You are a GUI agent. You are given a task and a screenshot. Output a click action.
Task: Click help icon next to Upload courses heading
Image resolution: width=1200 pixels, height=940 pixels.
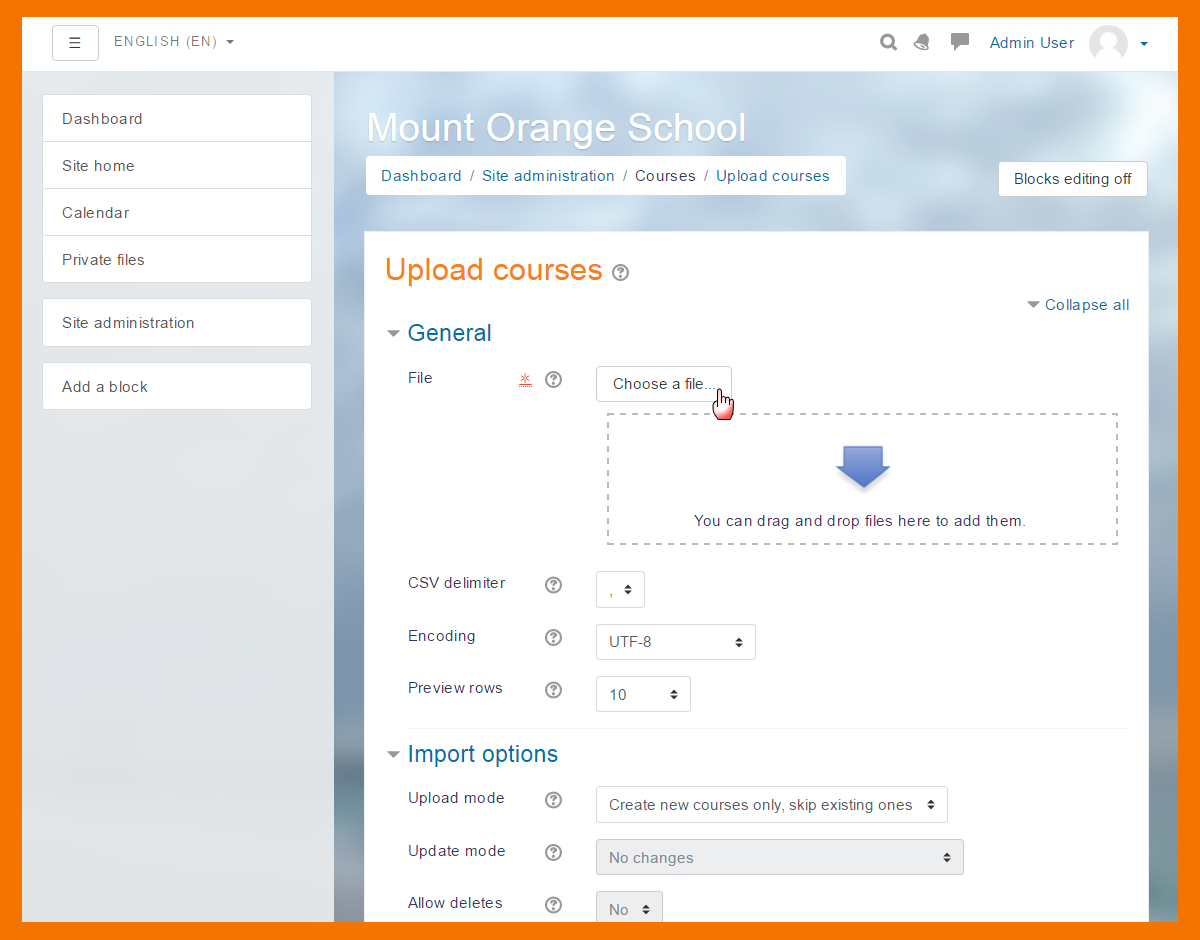tap(620, 272)
